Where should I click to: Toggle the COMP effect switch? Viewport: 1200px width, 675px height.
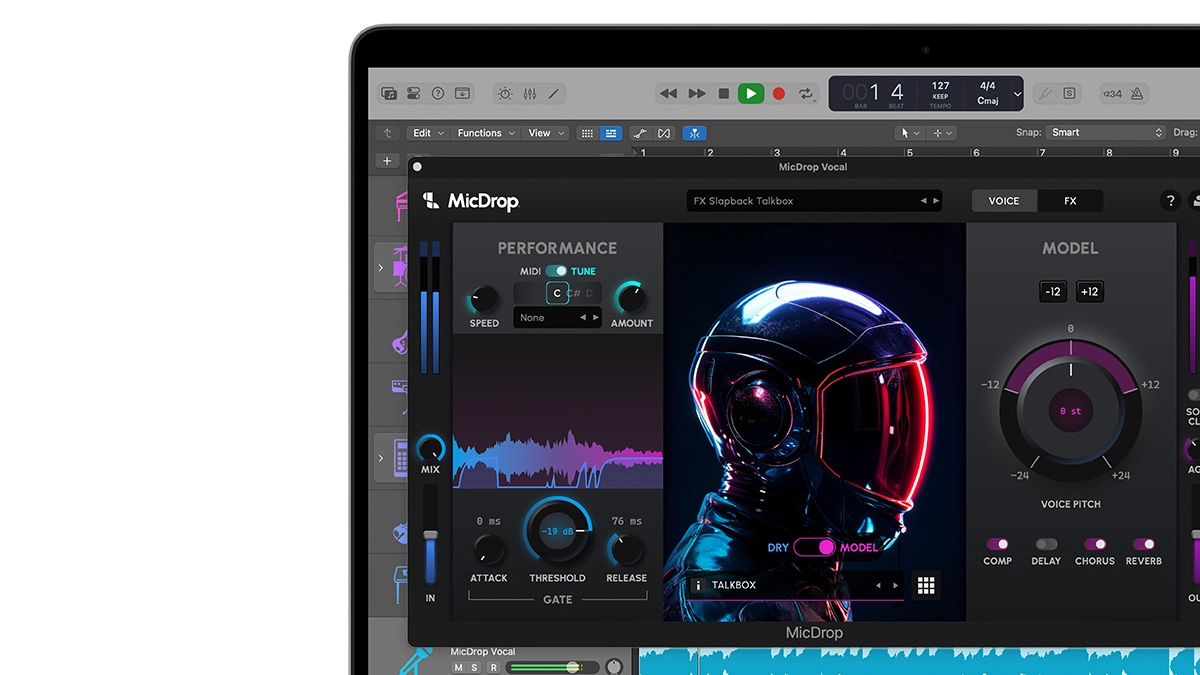(997, 544)
